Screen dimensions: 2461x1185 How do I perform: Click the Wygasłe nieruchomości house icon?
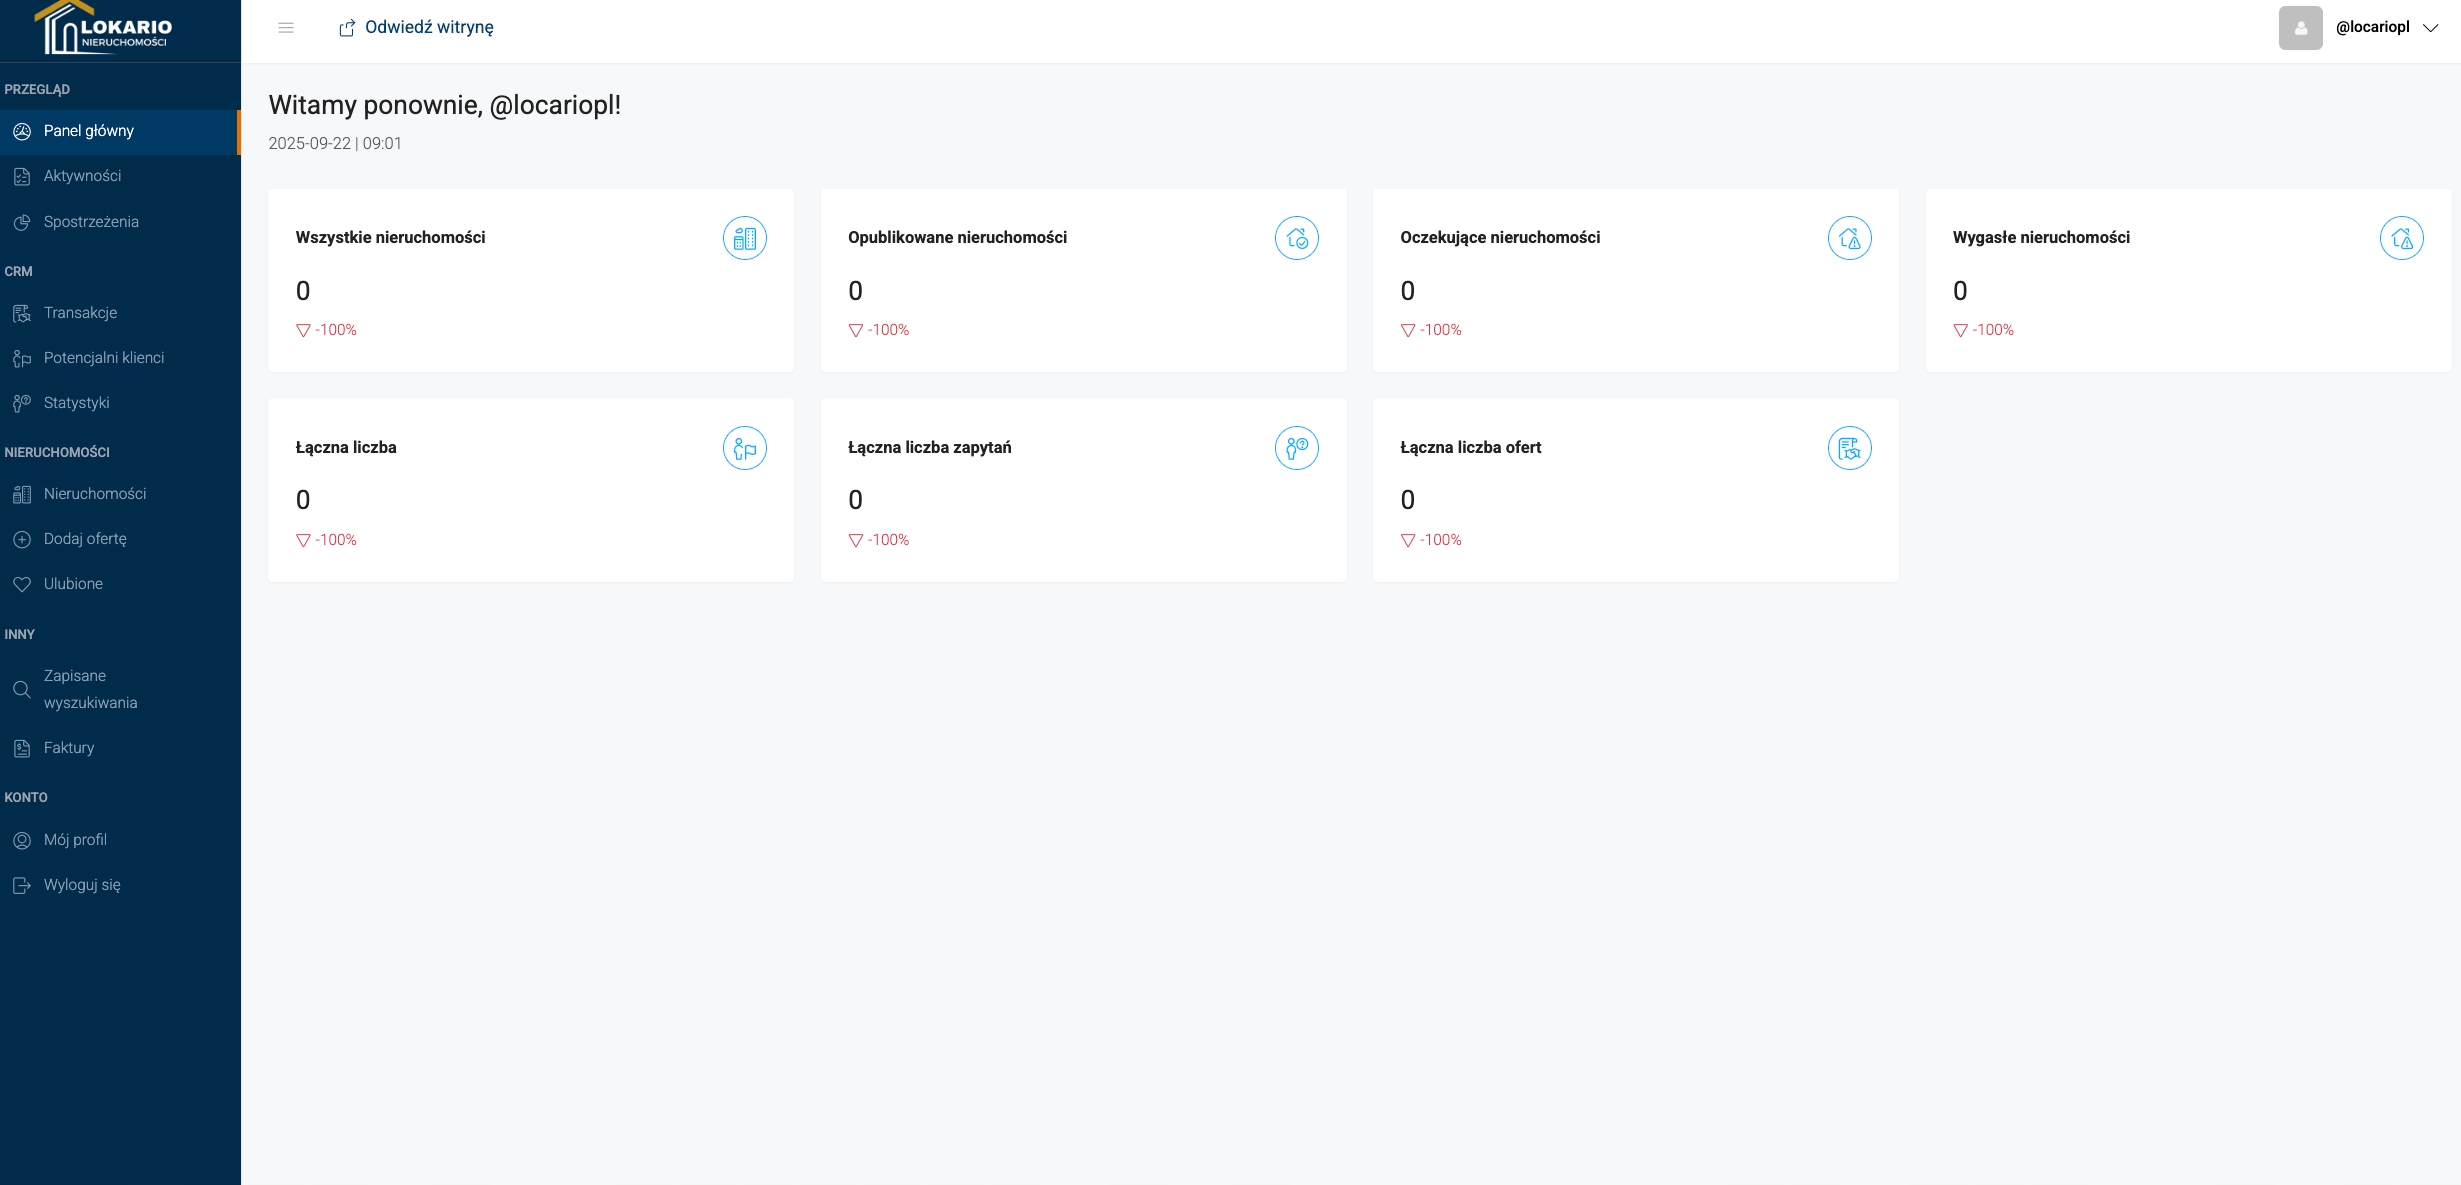click(2401, 238)
